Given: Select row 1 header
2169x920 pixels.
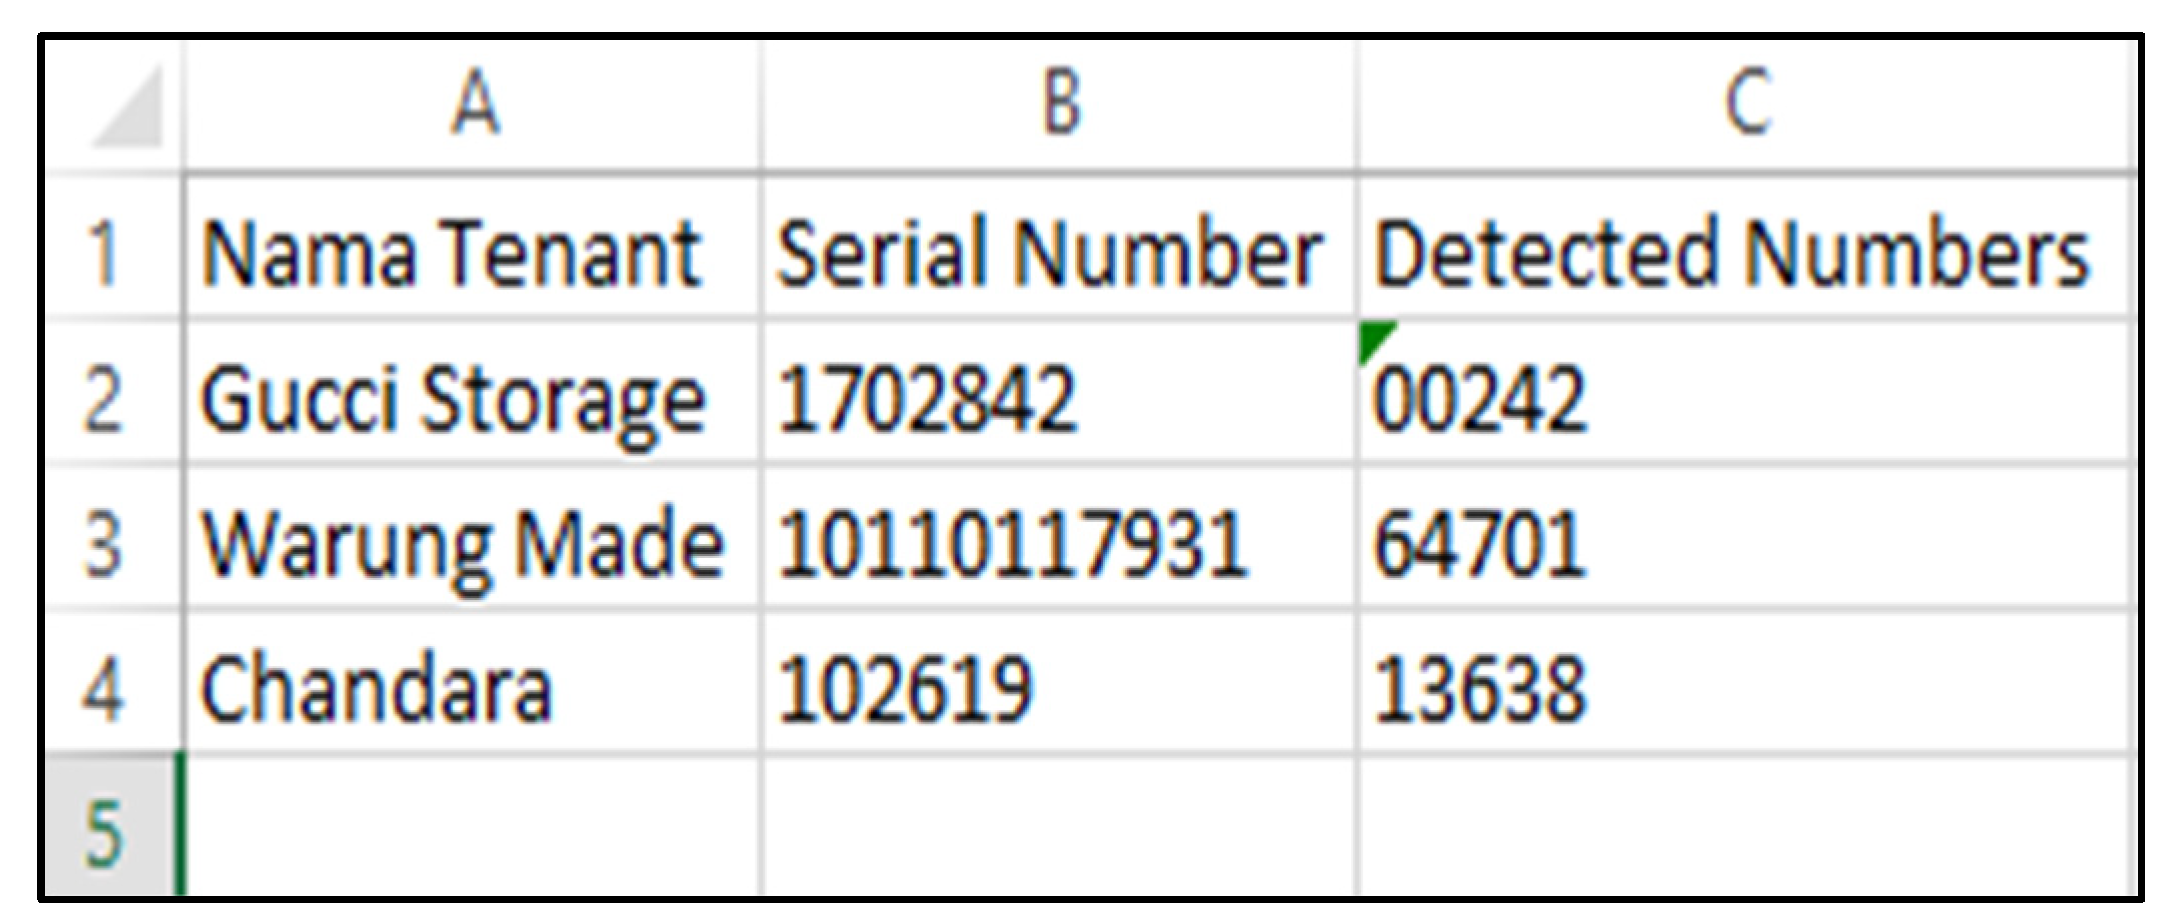Looking at the screenshot, I should click(x=112, y=248).
